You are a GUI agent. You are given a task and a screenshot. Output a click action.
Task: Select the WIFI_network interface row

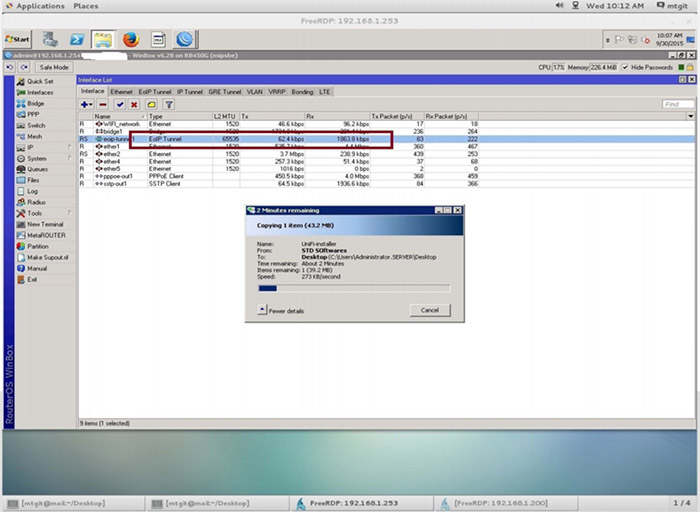[279, 124]
